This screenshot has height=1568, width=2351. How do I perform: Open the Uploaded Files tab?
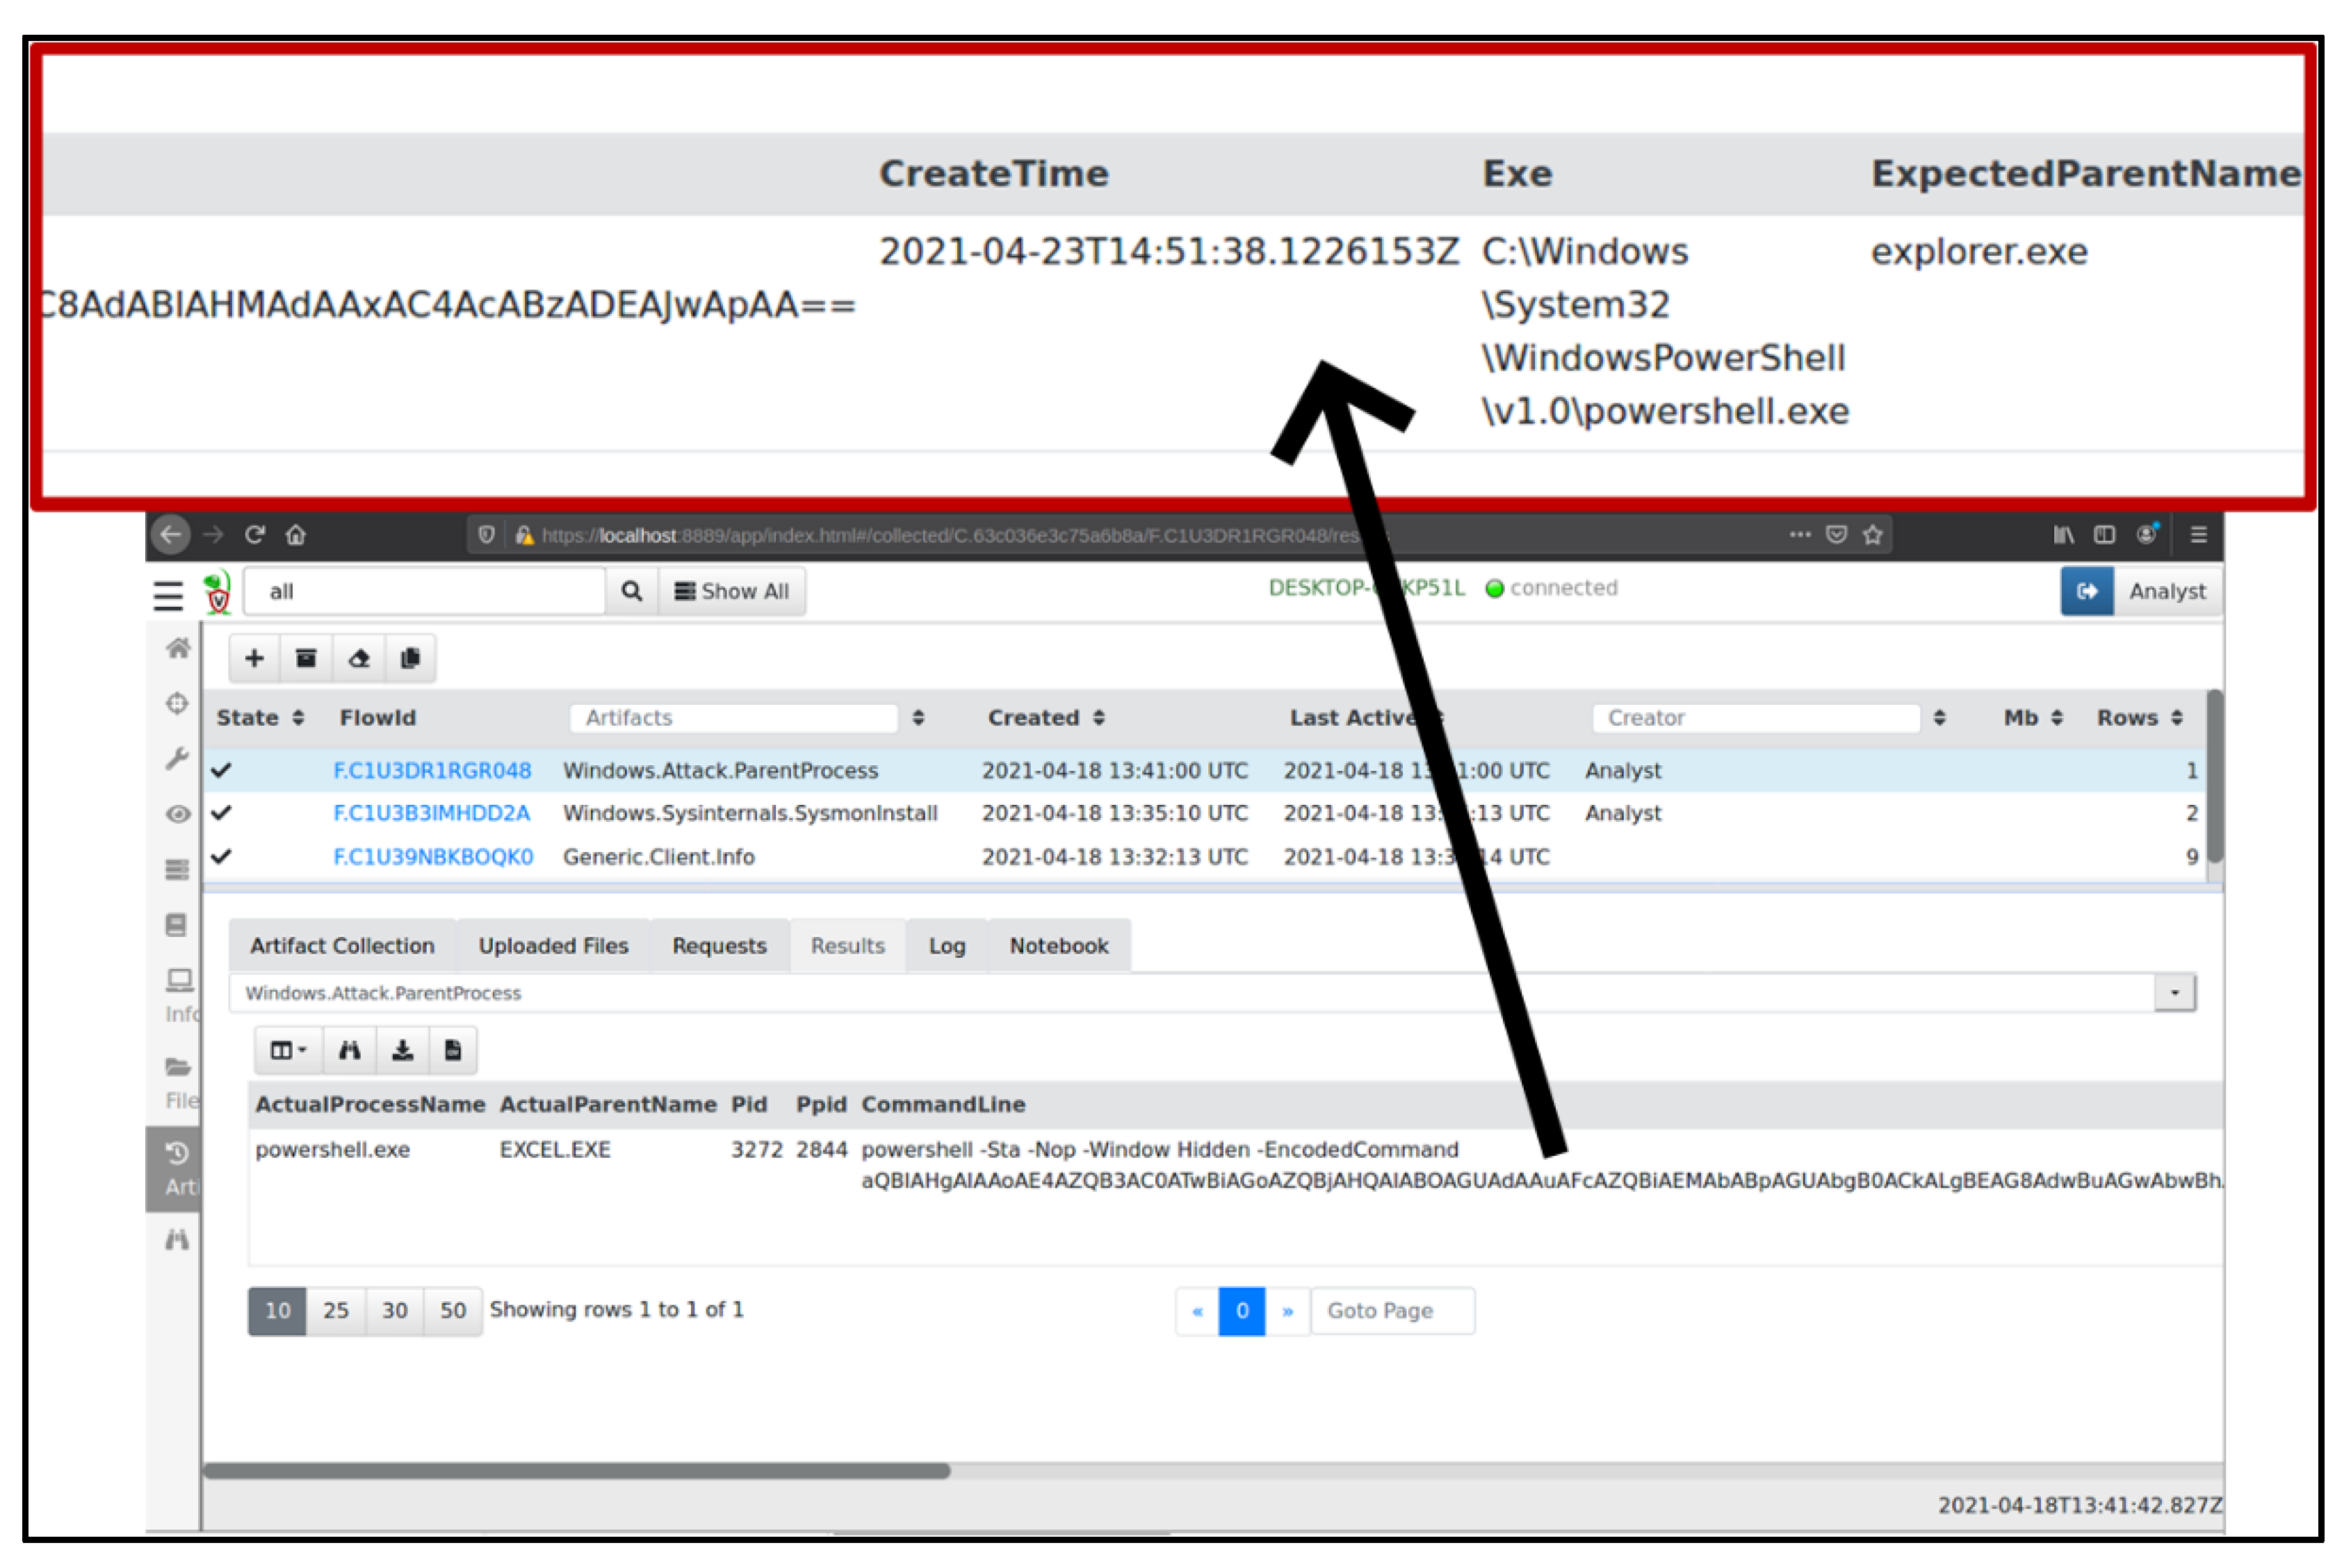553,946
